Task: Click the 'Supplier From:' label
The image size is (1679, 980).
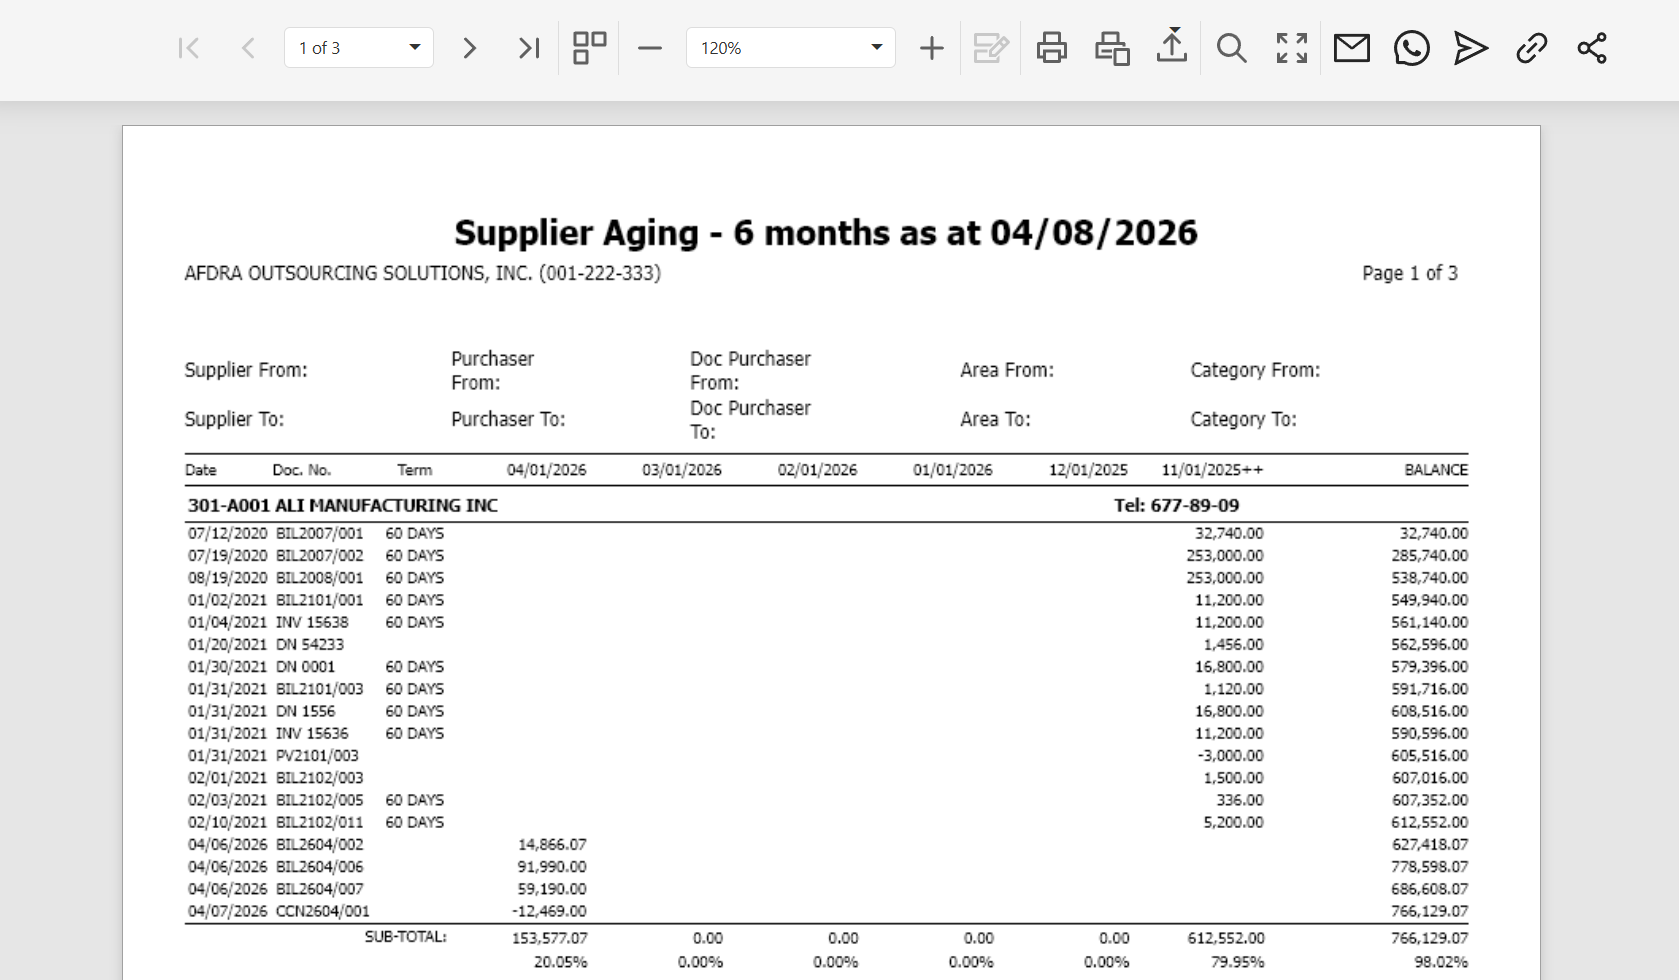Action: [246, 370]
